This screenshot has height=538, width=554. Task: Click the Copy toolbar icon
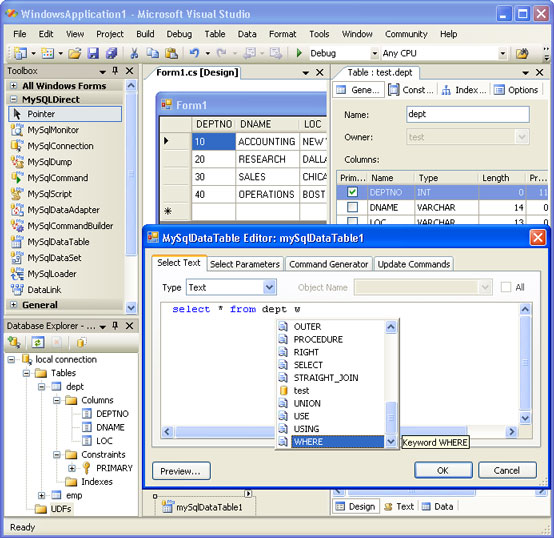[x=153, y=53]
